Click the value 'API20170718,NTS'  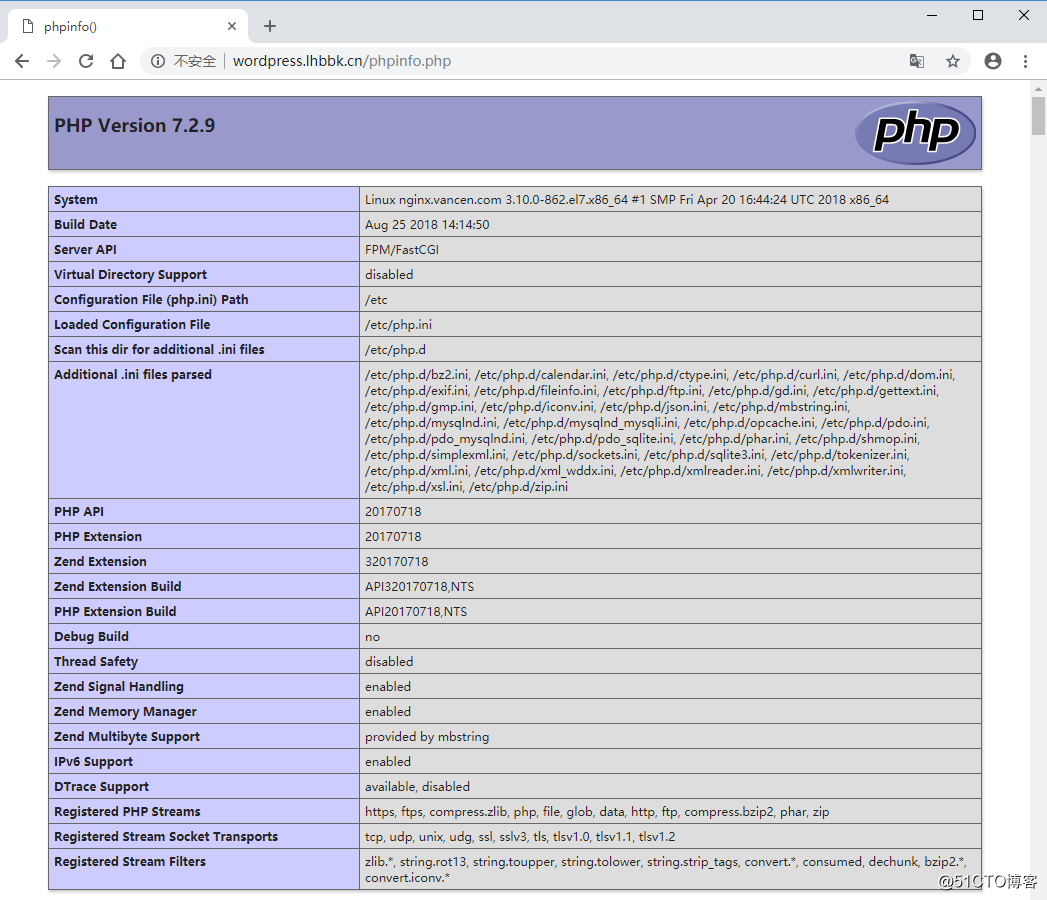416,612
